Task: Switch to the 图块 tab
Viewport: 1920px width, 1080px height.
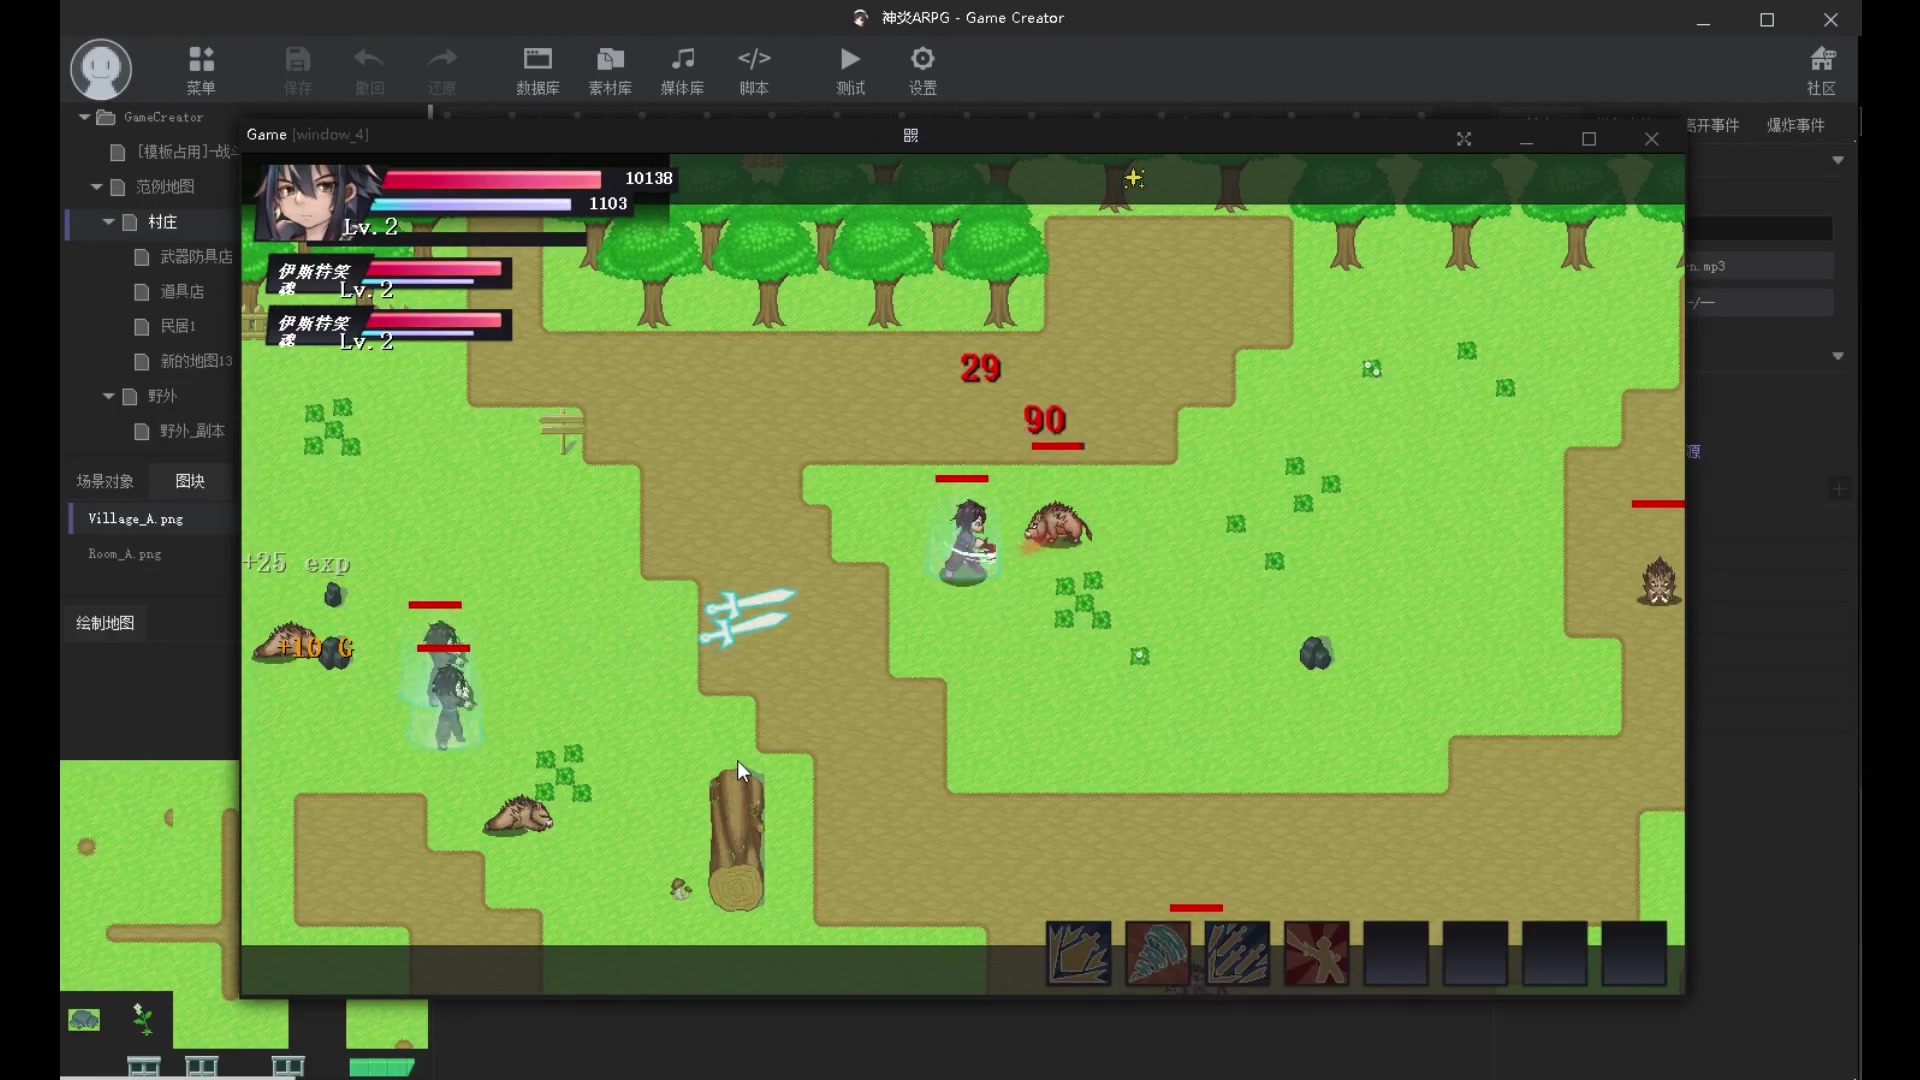Action: pos(190,481)
